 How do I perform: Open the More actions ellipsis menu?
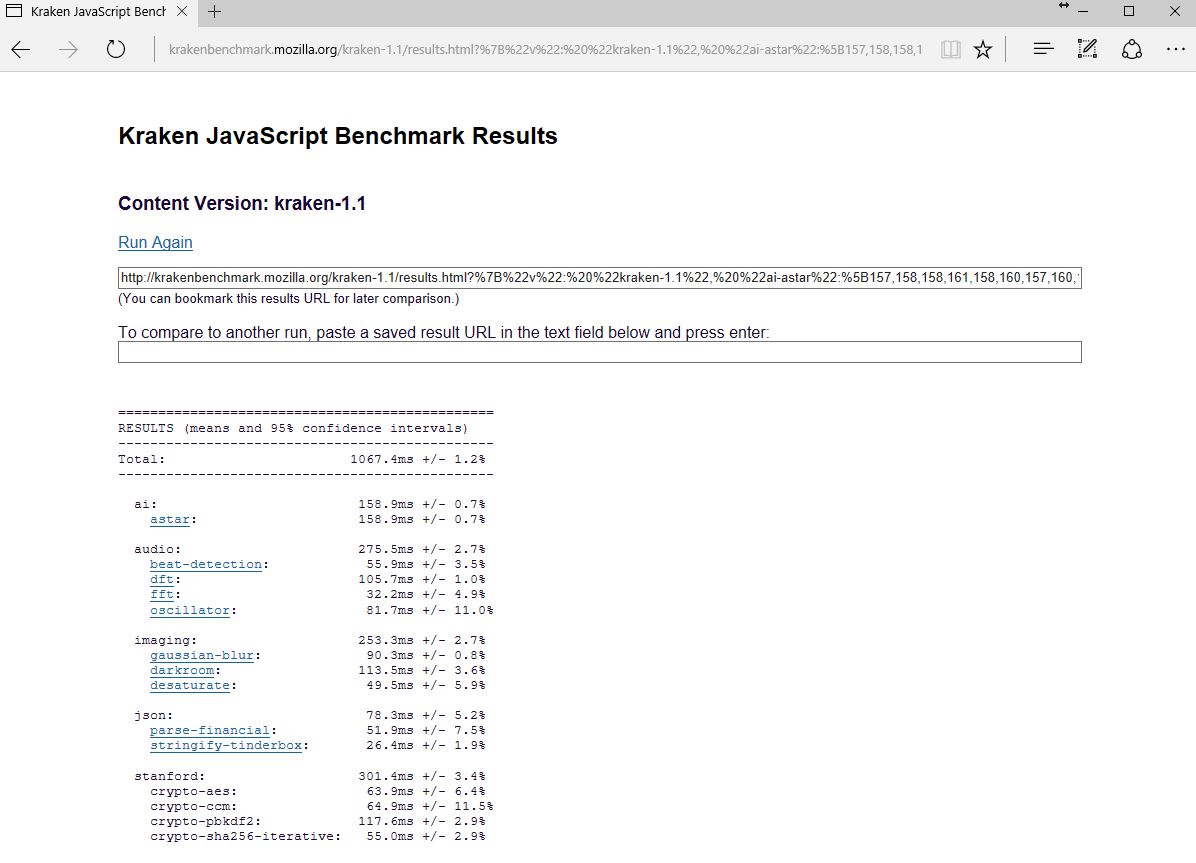1175,50
